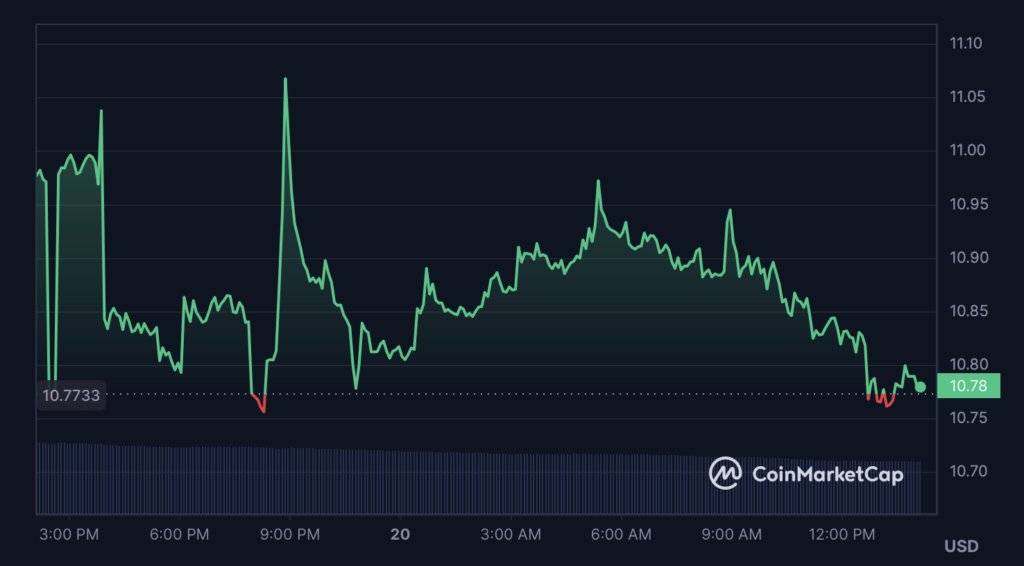This screenshot has height=566, width=1024.
Task: Click the 10.7733 opening price label
Action: pos(71,395)
